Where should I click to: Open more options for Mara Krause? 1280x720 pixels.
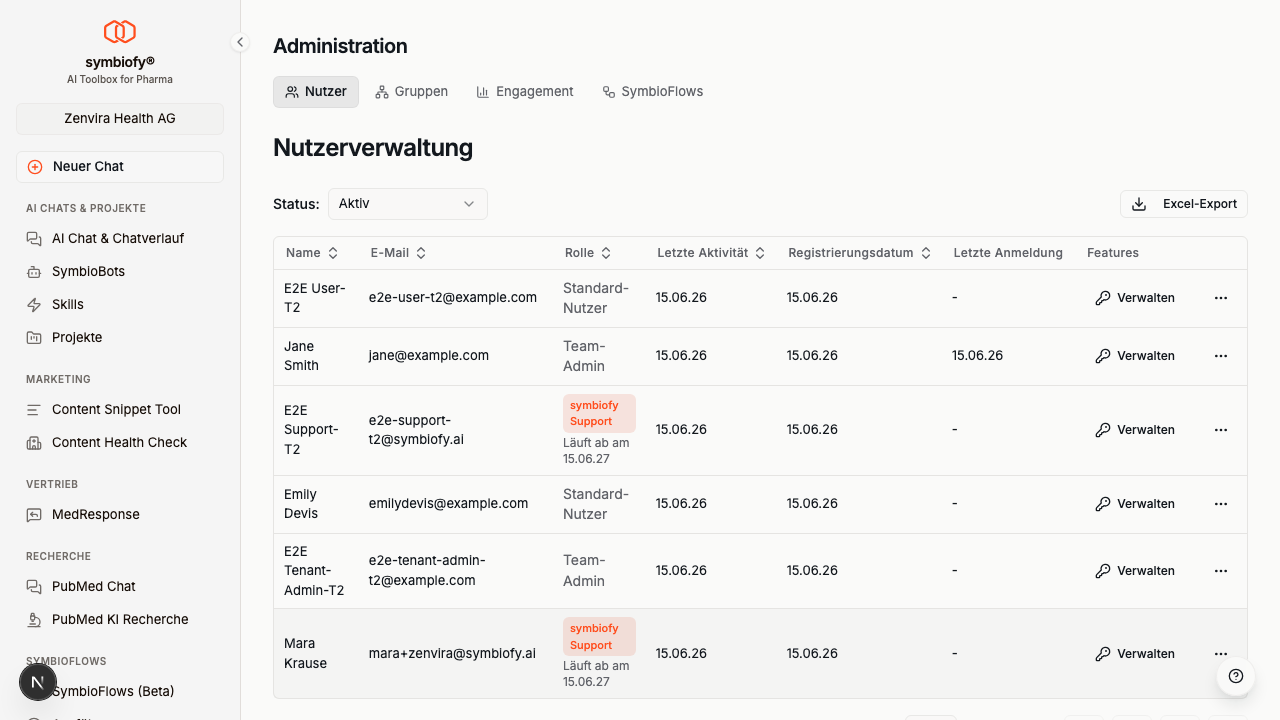[1221, 654]
